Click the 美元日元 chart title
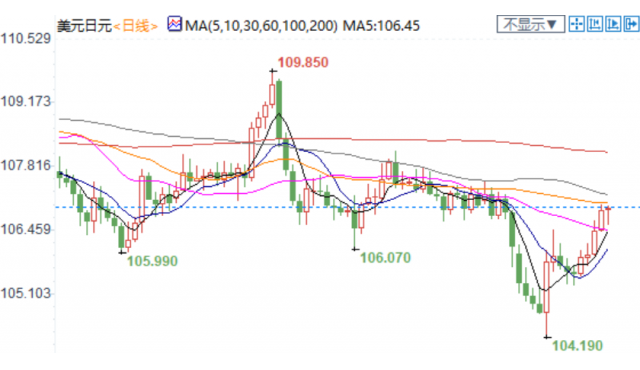The width and height of the screenshot is (640, 370). coord(84,26)
